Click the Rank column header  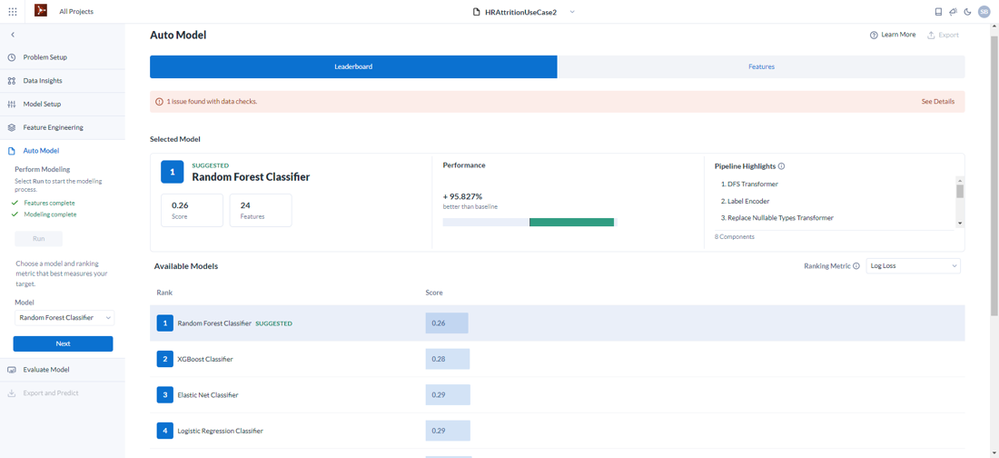click(164, 293)
